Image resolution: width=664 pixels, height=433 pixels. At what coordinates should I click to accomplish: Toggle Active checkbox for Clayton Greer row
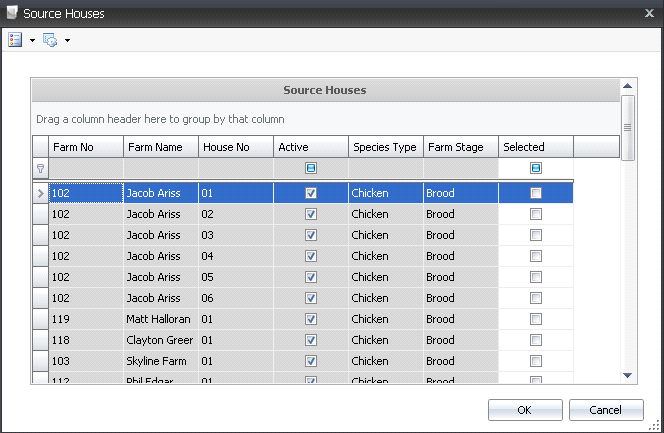pos(311,340)
